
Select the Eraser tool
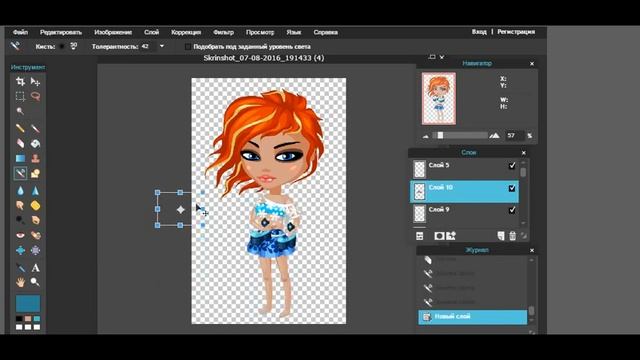pos(20,143)
